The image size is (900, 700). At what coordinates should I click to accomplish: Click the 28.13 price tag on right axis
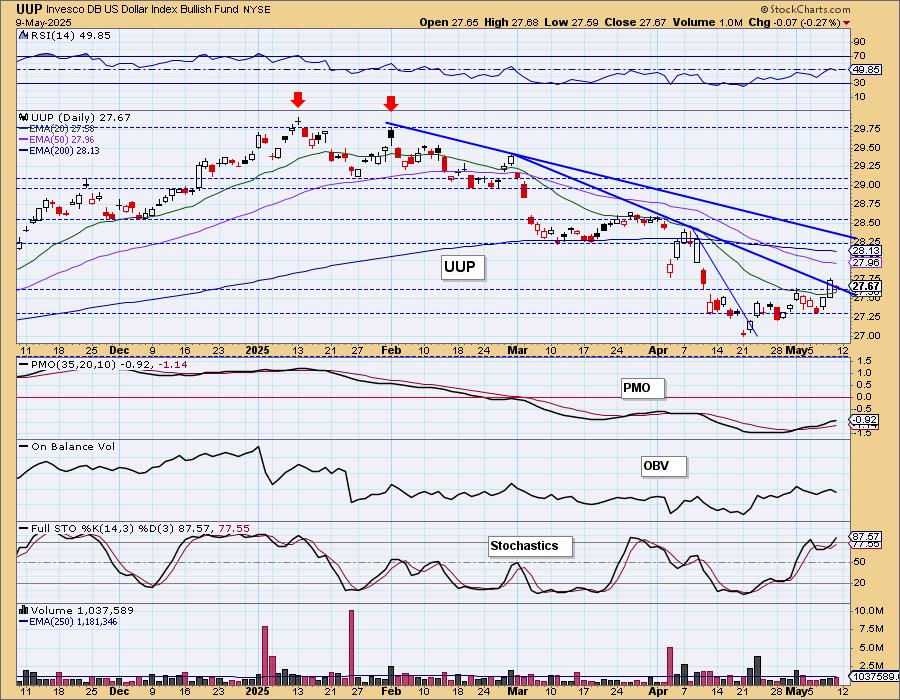866,251
